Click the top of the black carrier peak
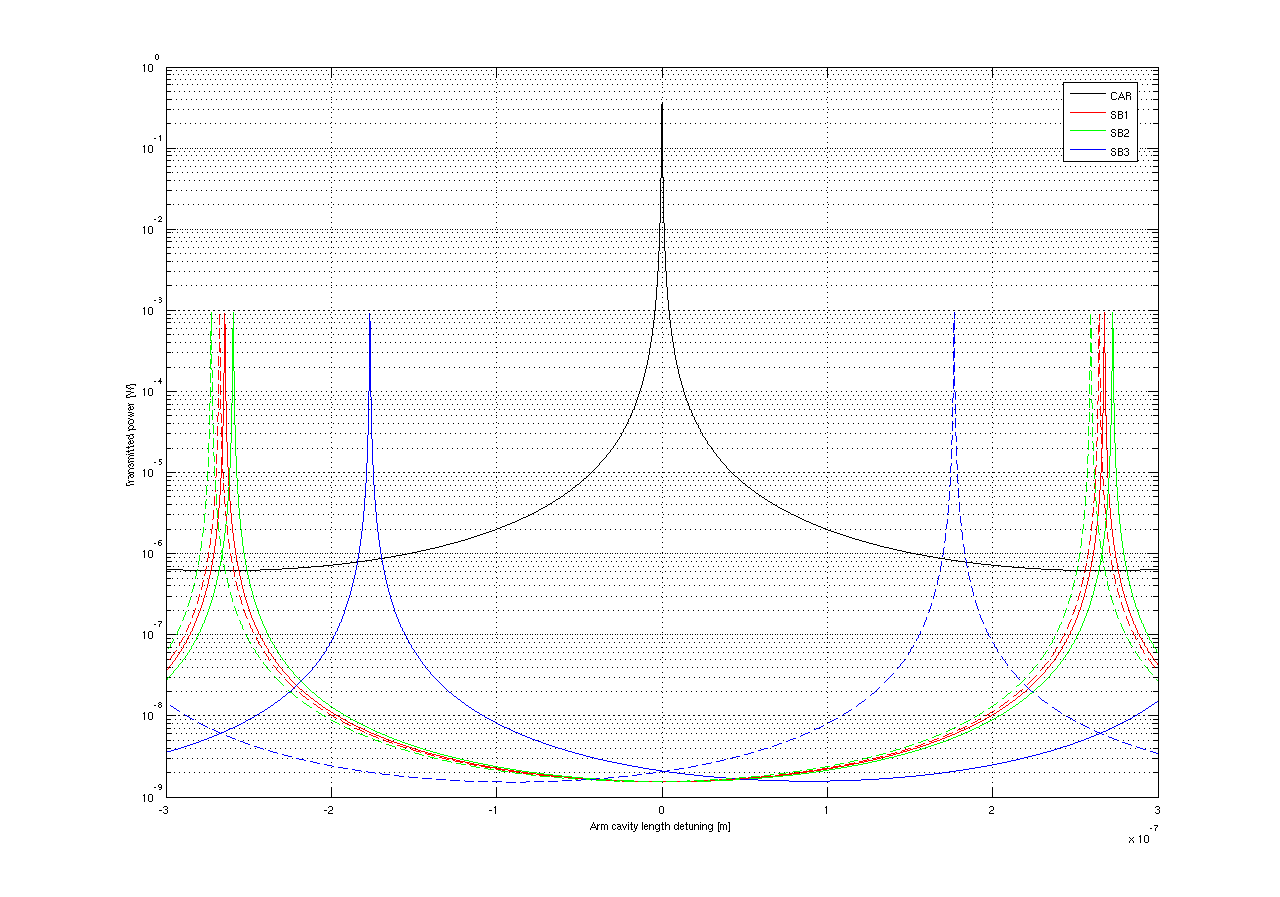This screenshot has height=897, width=1280. [x=662, y=105]
